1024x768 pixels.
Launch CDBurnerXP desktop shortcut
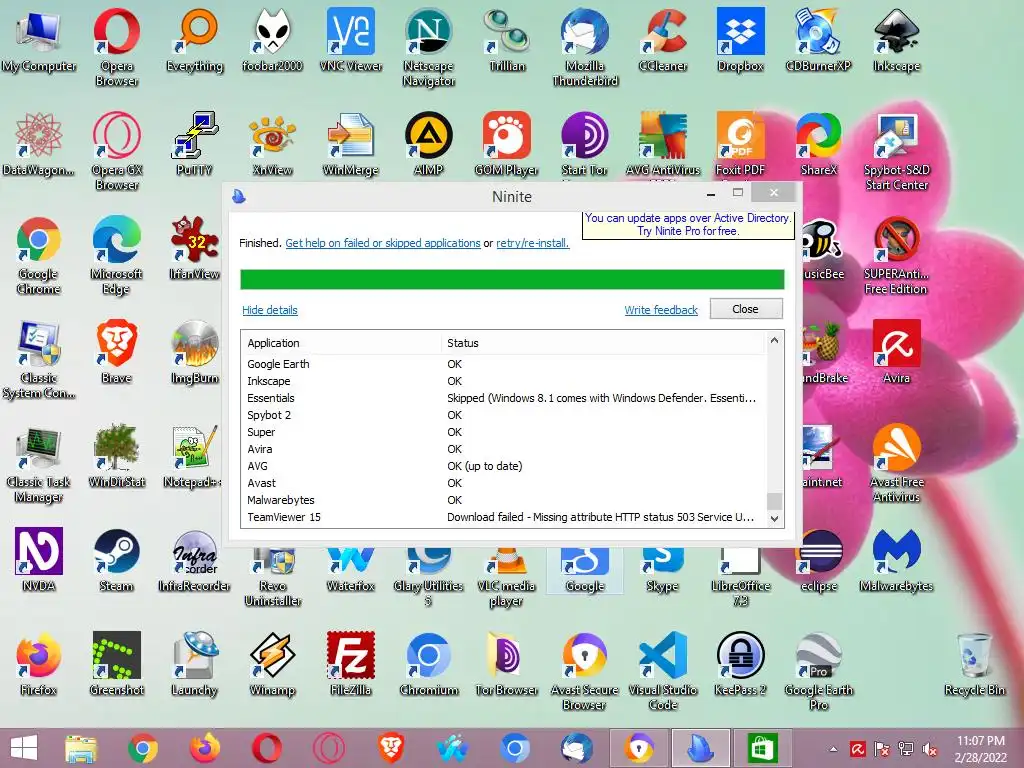tap(818, 40)
